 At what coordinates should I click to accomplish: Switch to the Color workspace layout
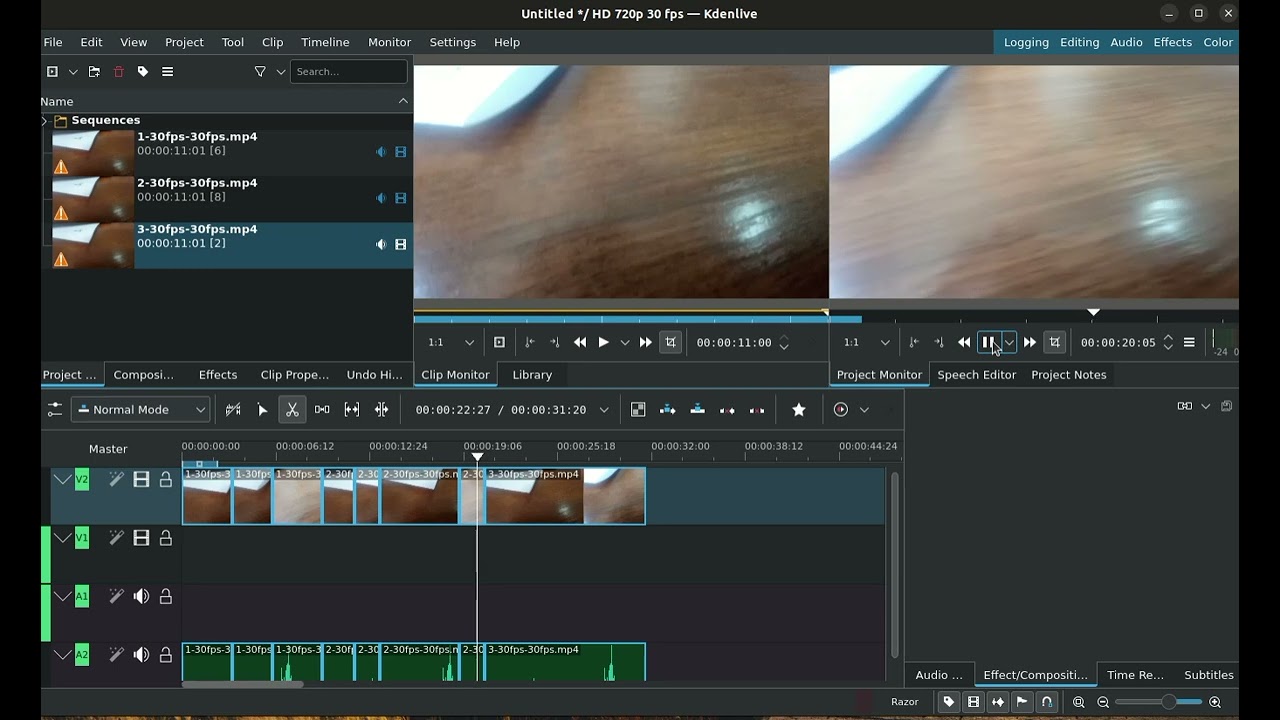tap(1217, 42)
